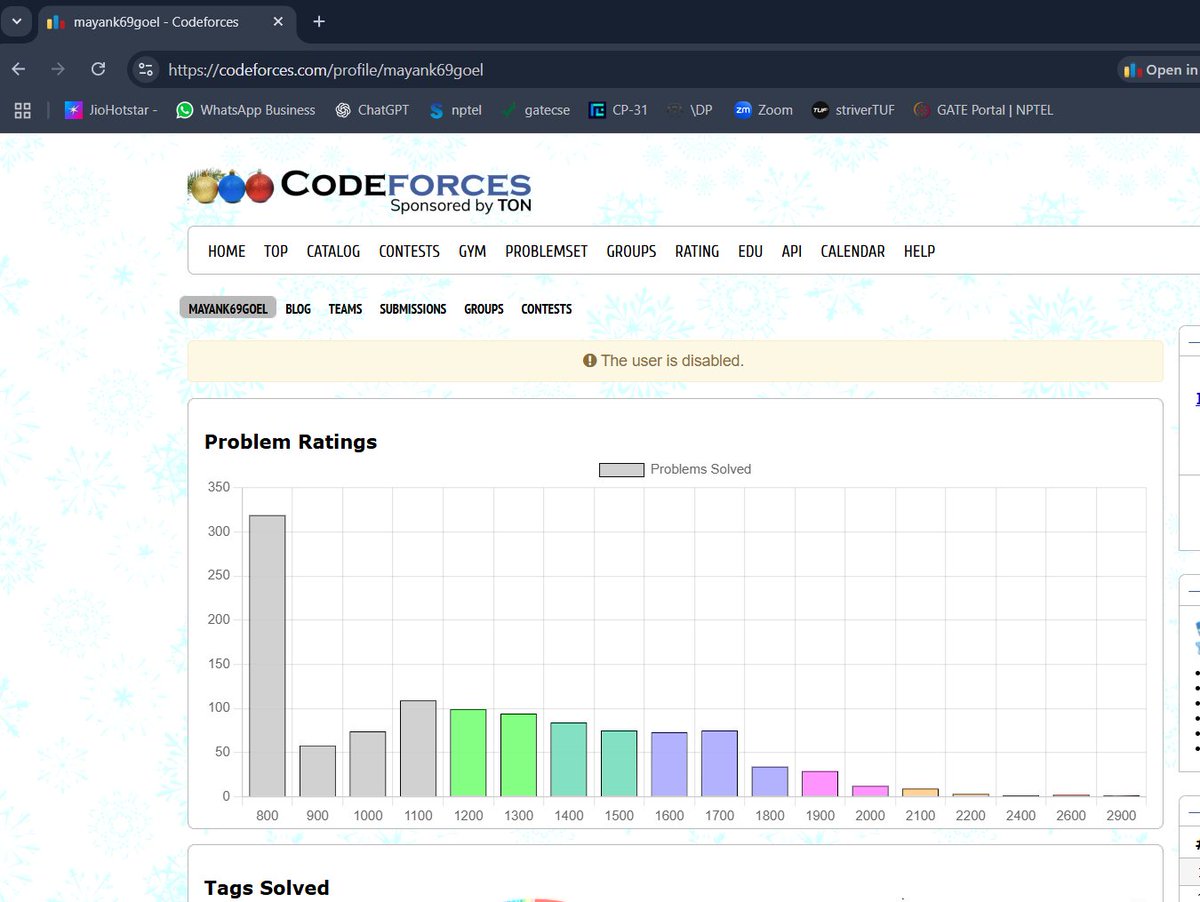Click the 350 y-axis label

pyautogui.click(x=219, y=487)
